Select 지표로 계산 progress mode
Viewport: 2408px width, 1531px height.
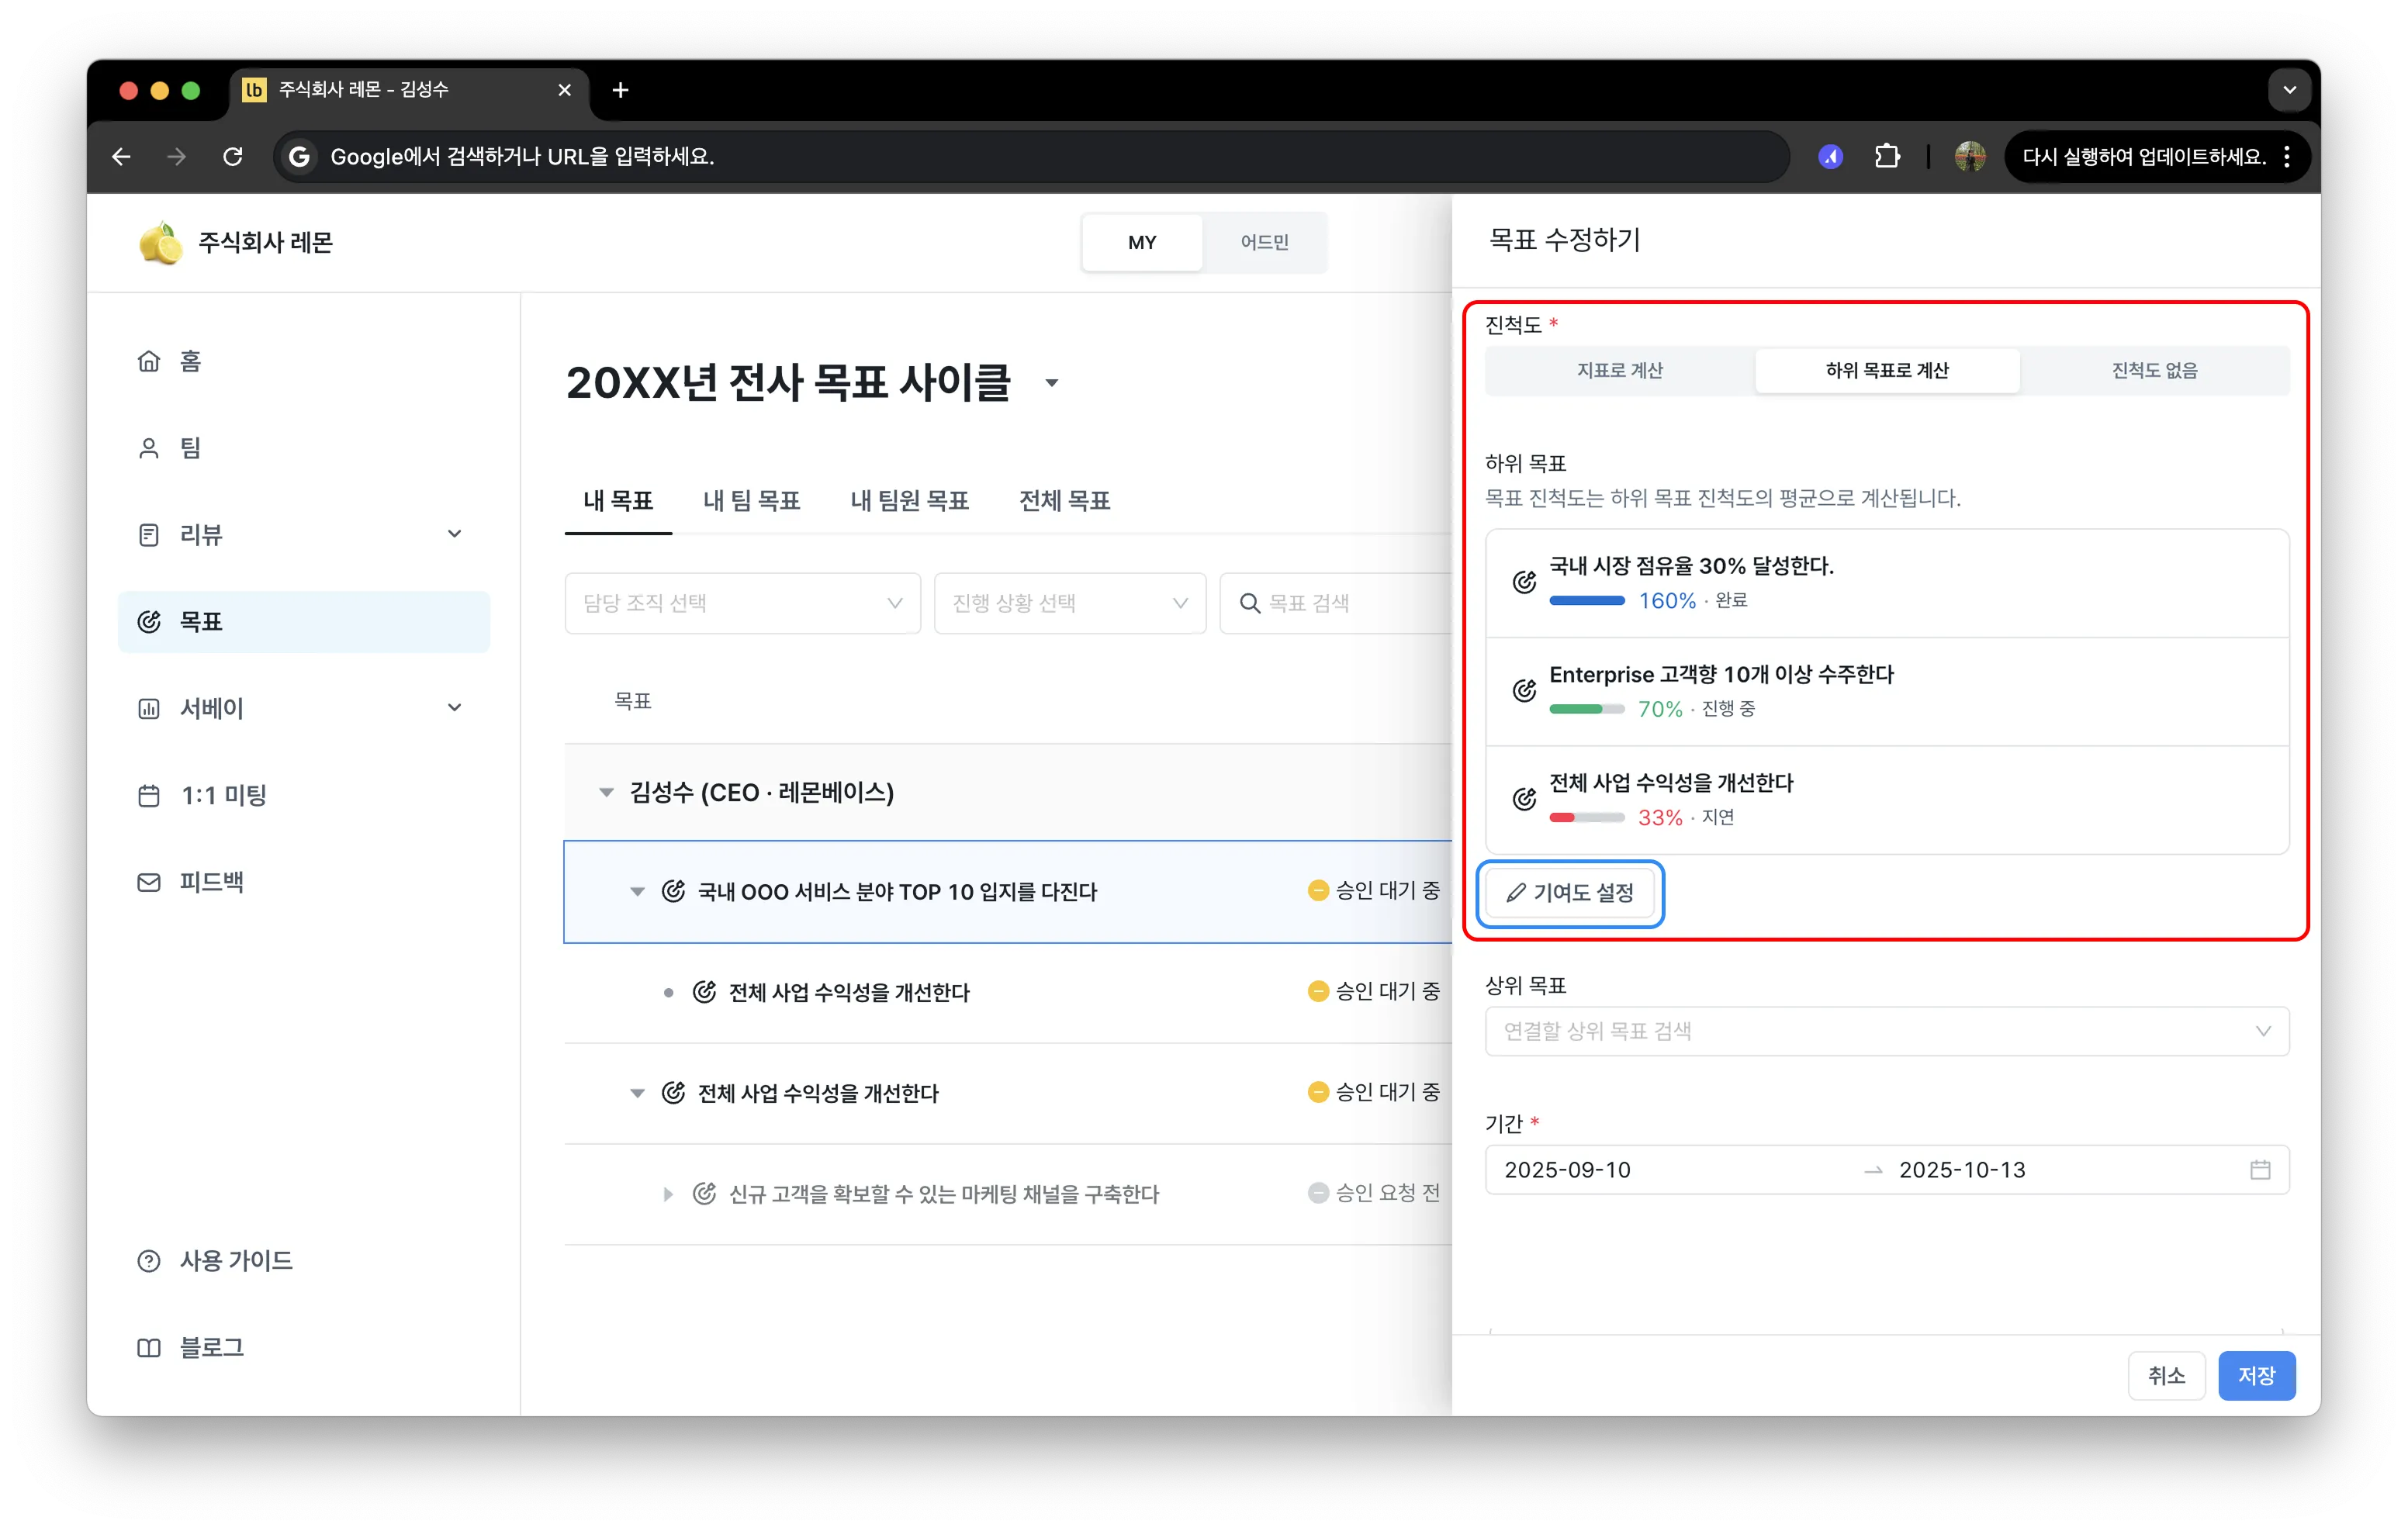tap(1620, 370)
